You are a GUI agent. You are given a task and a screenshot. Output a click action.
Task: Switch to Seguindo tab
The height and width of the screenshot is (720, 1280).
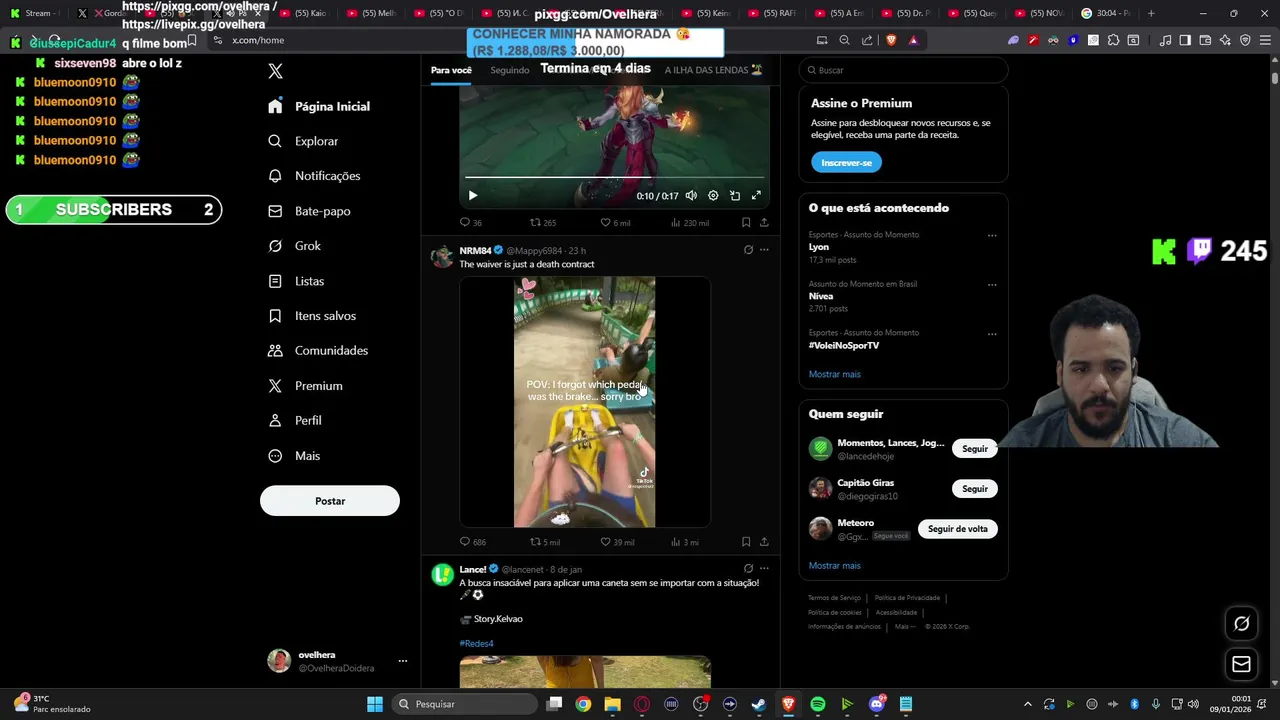[510, 70]
